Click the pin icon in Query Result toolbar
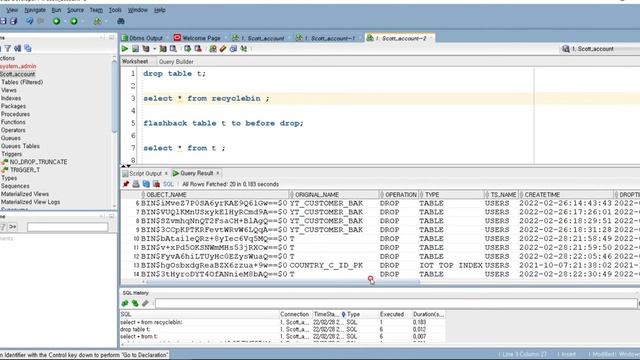640x360 pixels. (x=126, y=184)
